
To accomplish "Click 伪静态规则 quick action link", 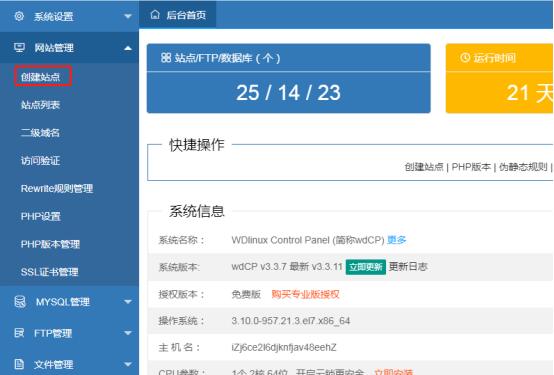I will (x=523, y=167).
